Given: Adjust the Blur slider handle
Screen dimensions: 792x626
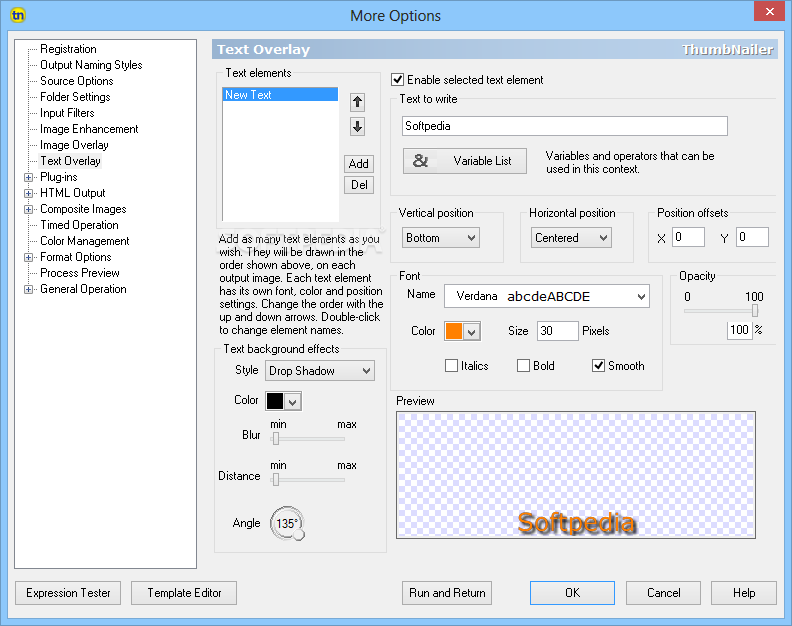Looking at the screenshot, I should 276,439.
